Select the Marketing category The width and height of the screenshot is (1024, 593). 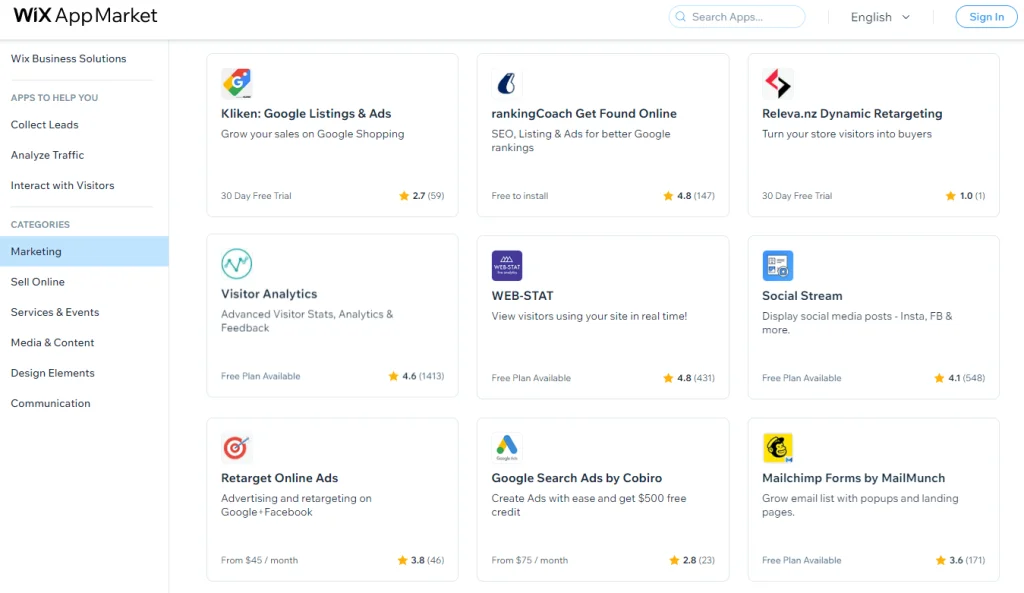click(36, 252)
